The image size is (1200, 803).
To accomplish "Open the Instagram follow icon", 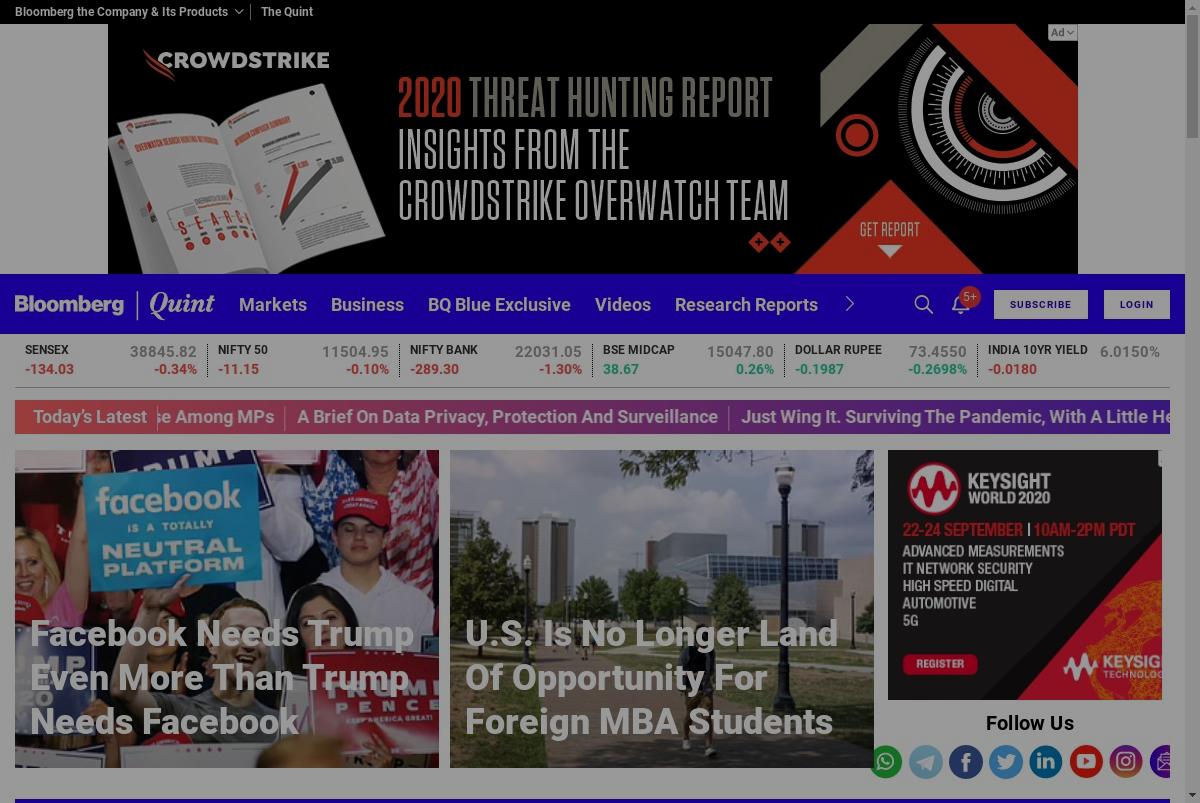I will (x=1125, y=762).
